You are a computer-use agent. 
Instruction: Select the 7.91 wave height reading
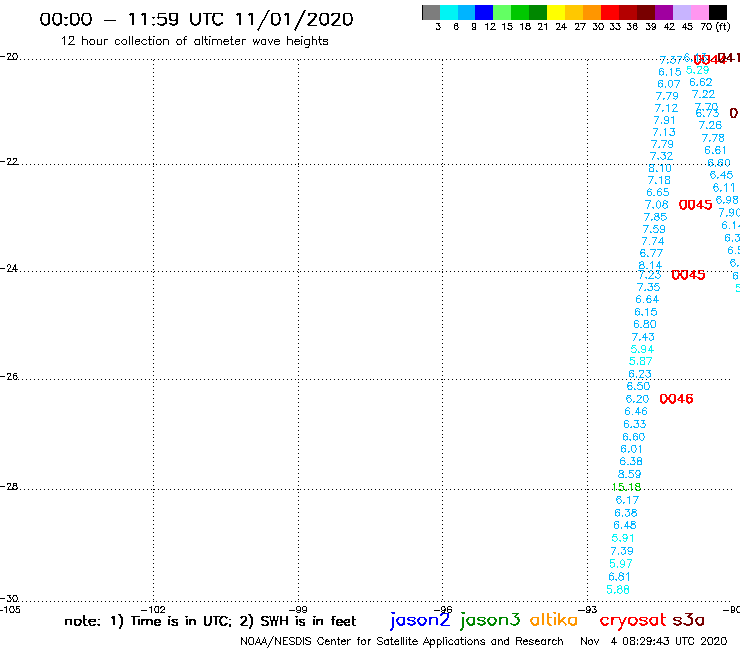tap(664, 120)
